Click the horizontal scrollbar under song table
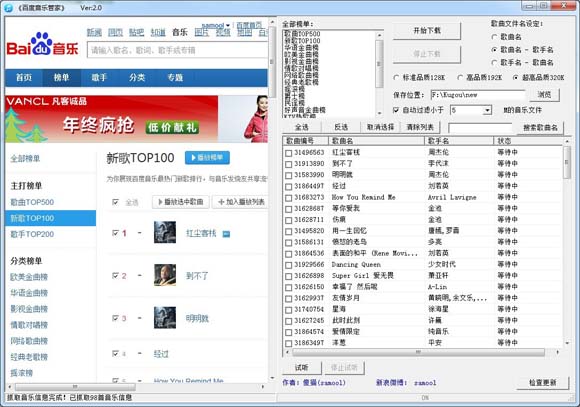Screen dimensions: 580x407 [418, 352]
